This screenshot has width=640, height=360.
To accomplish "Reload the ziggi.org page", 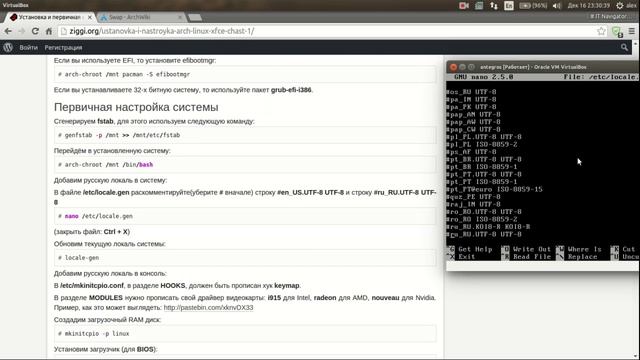I will click(35, 31).
